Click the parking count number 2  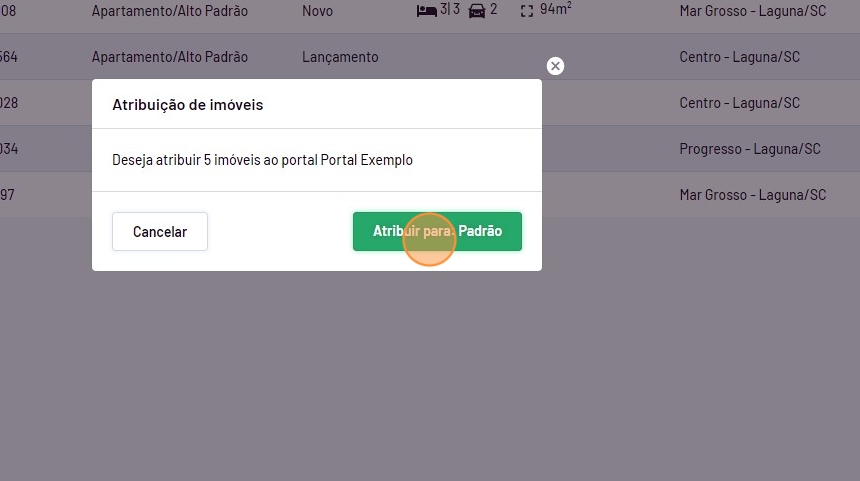coord(493,9)
